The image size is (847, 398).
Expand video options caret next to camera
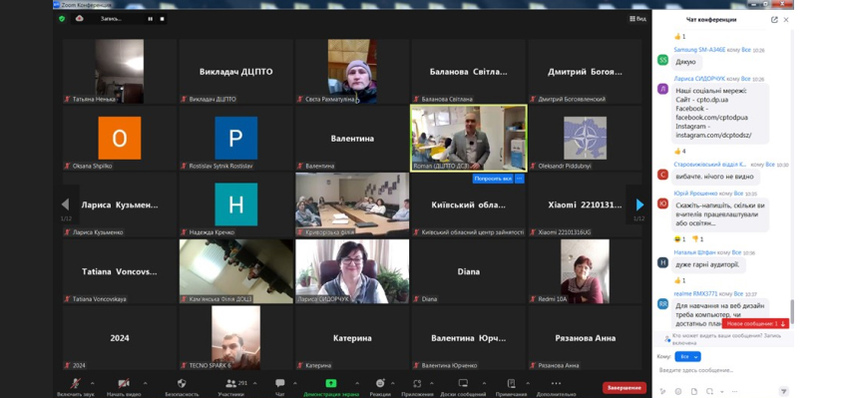click(144, 383)
